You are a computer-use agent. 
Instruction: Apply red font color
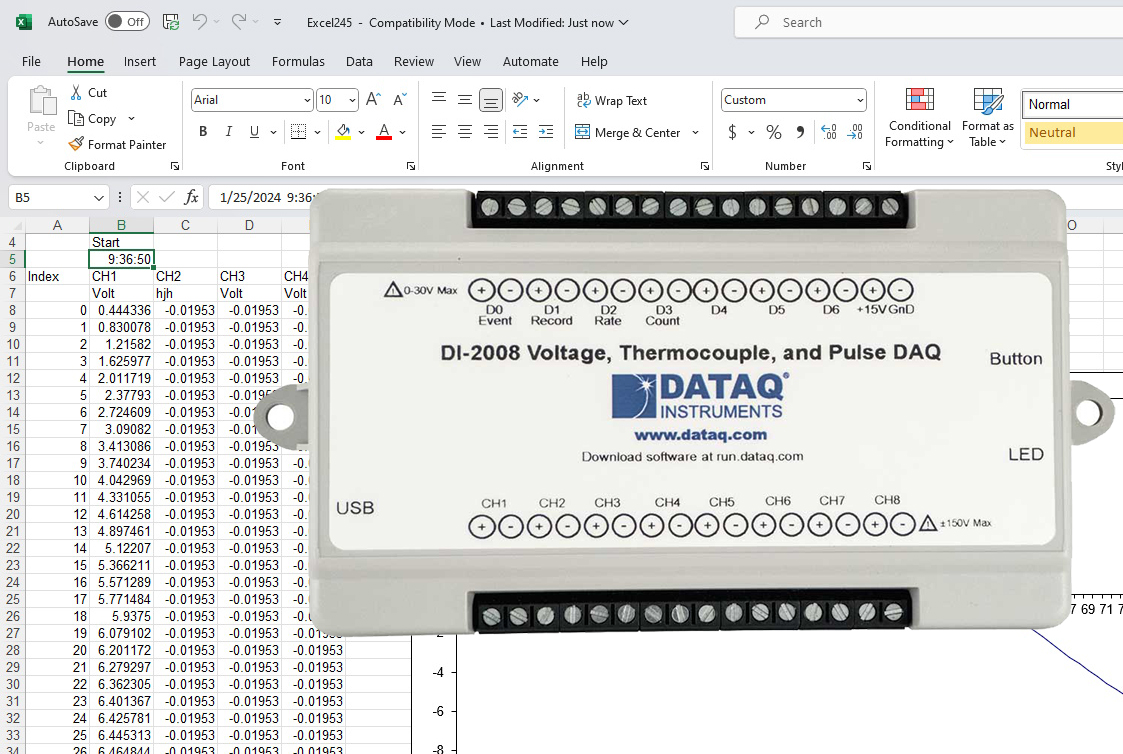384,132
